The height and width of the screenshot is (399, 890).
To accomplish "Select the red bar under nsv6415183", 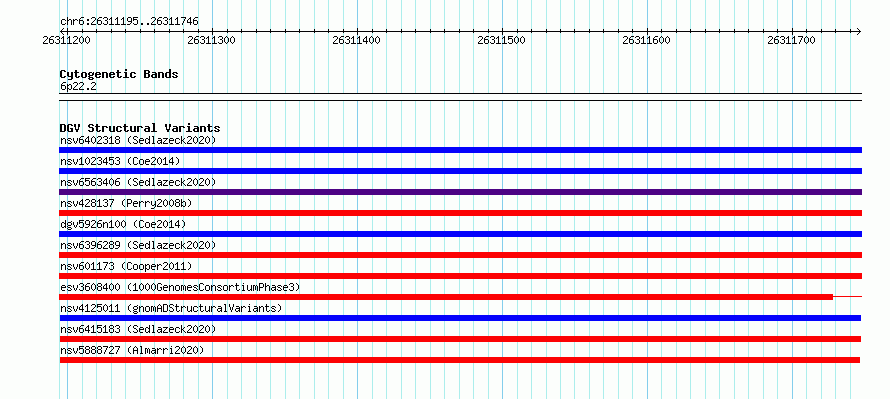I will pyautogui.click(x=460, y=339).
